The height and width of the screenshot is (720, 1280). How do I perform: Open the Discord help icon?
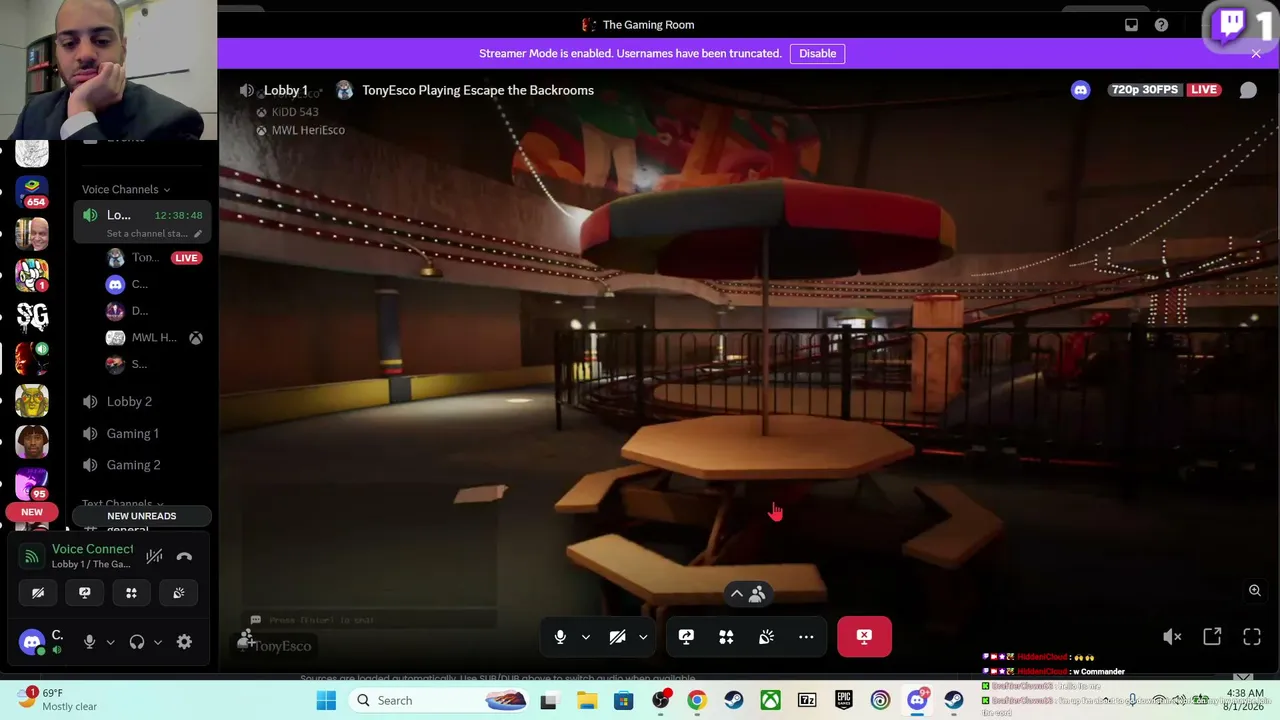1161,25
